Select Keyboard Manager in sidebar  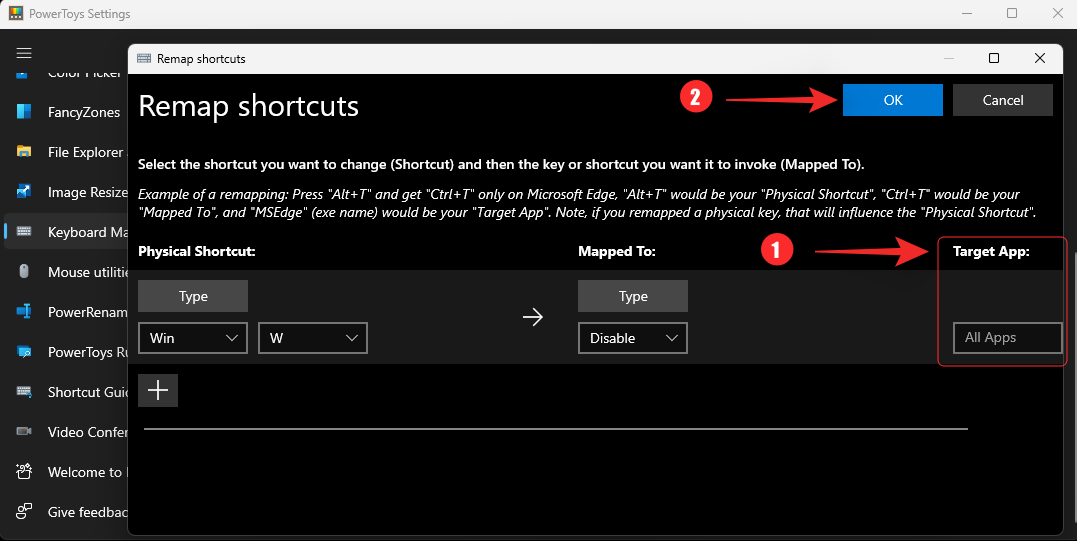coord(84,232)
